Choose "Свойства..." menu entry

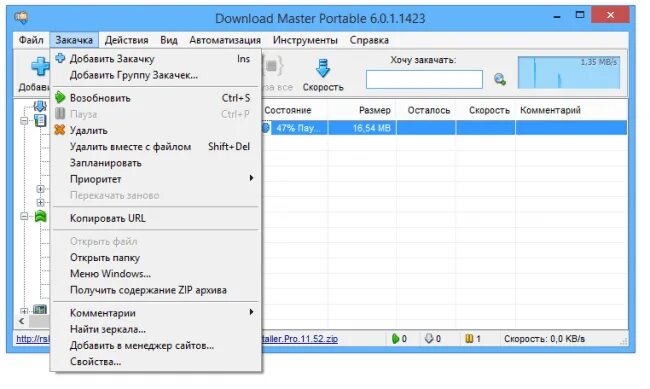(x=156, y=362)
